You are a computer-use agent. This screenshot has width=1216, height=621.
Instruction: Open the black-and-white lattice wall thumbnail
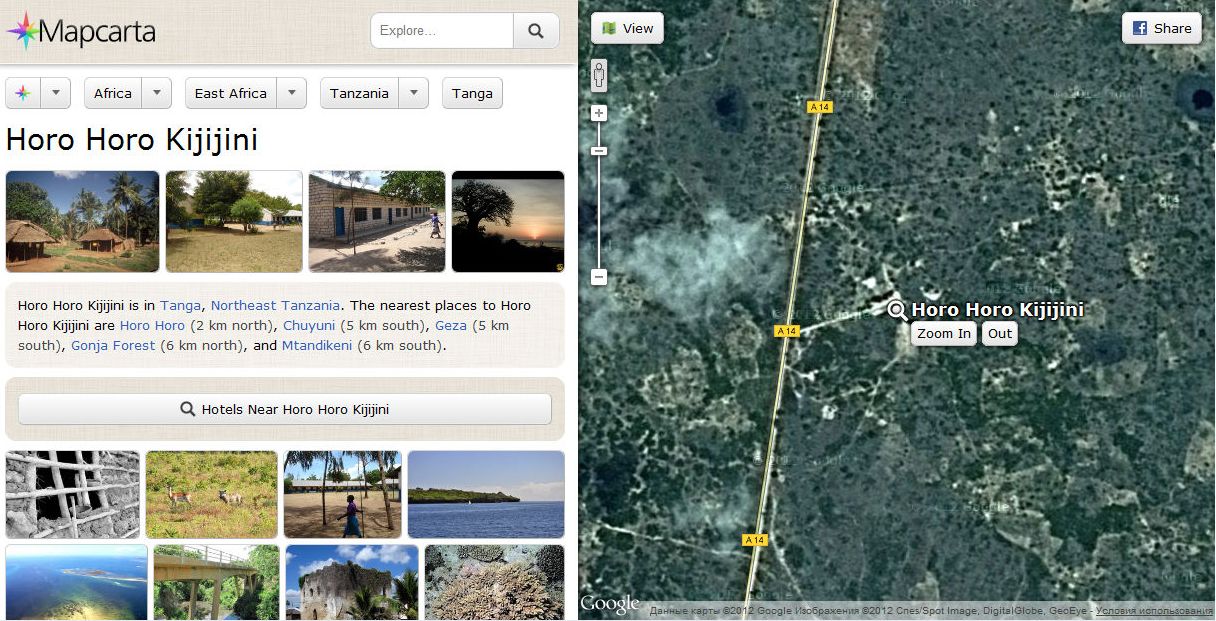(73, 494)
